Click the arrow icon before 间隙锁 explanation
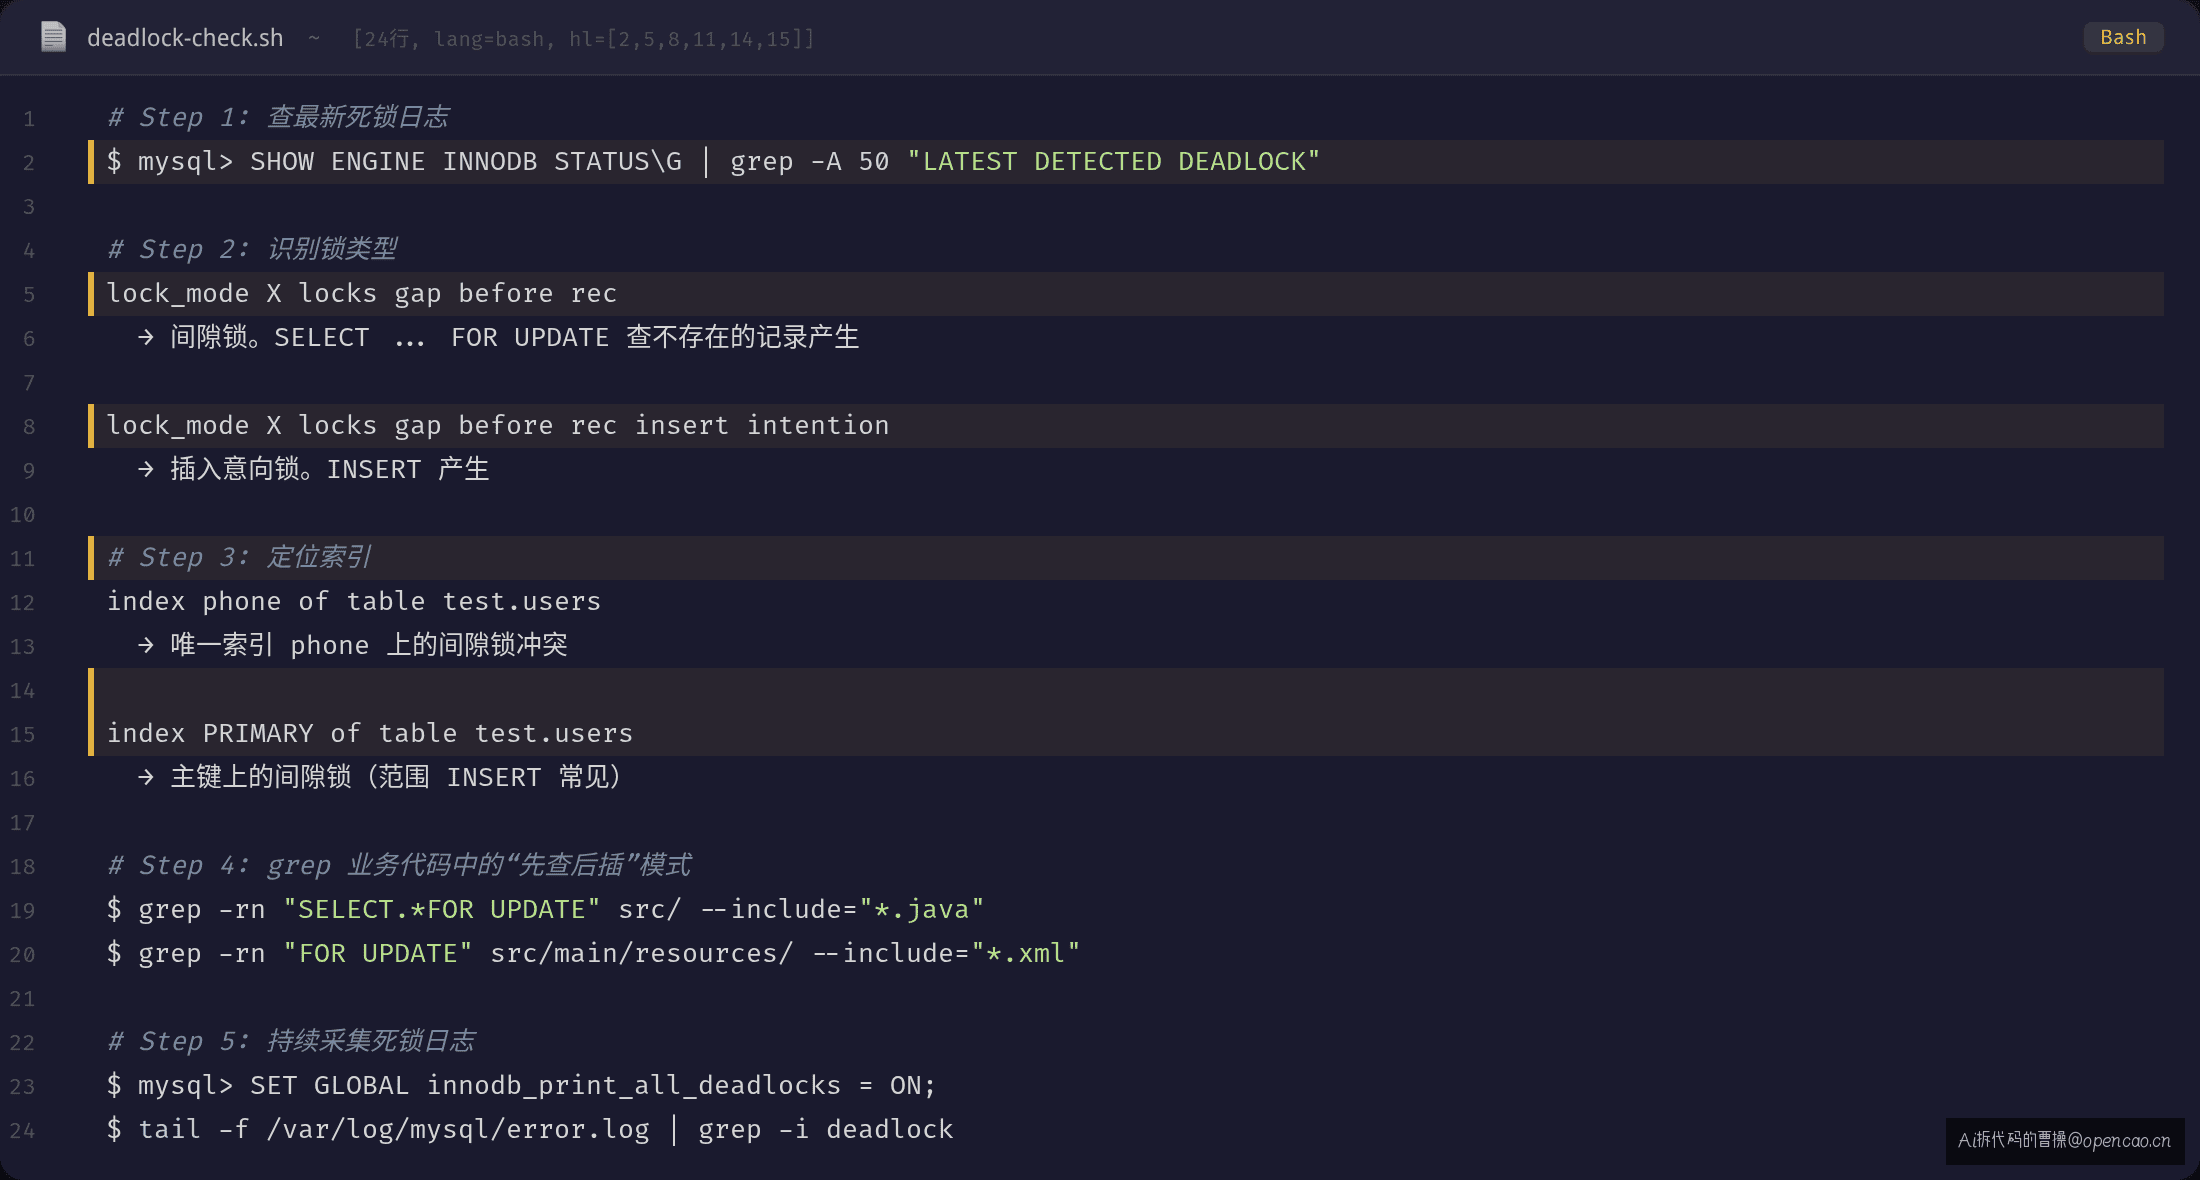This screenshot has height=1180, width=2200. tap(146, 338)
